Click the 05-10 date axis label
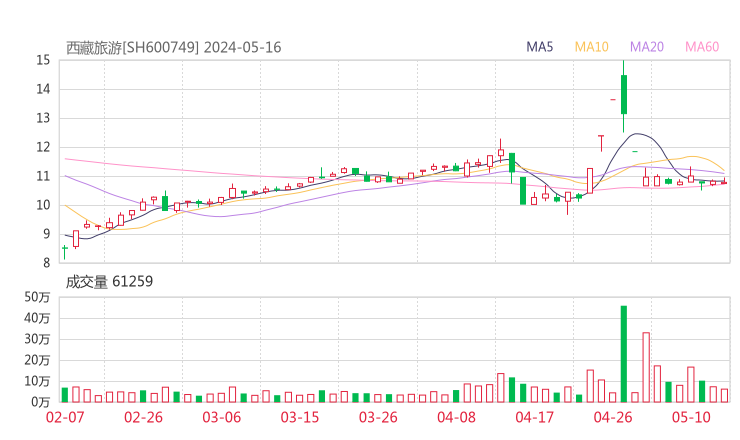Image resolution: width=740 pixels, height=440 pixels. [x=691, y=417]
